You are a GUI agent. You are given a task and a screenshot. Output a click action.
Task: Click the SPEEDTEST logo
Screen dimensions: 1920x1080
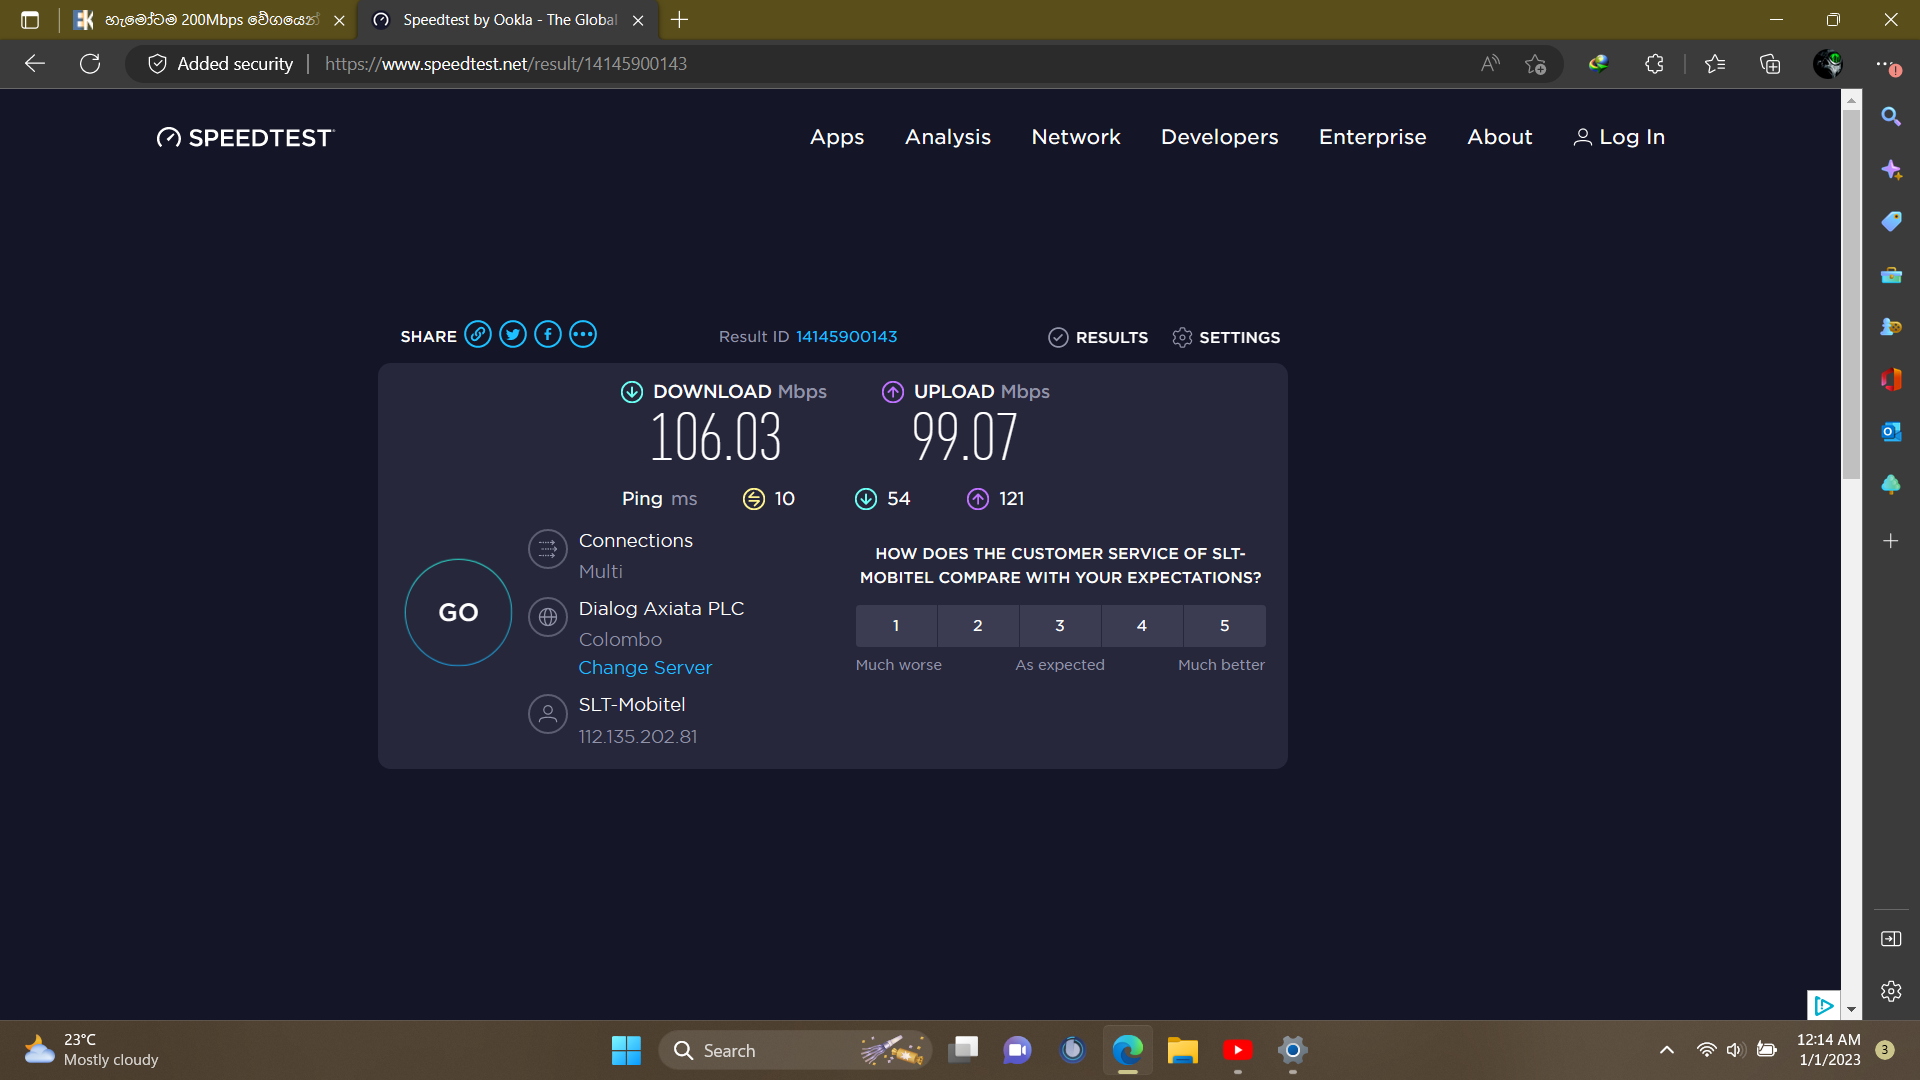tap(245, 138)
